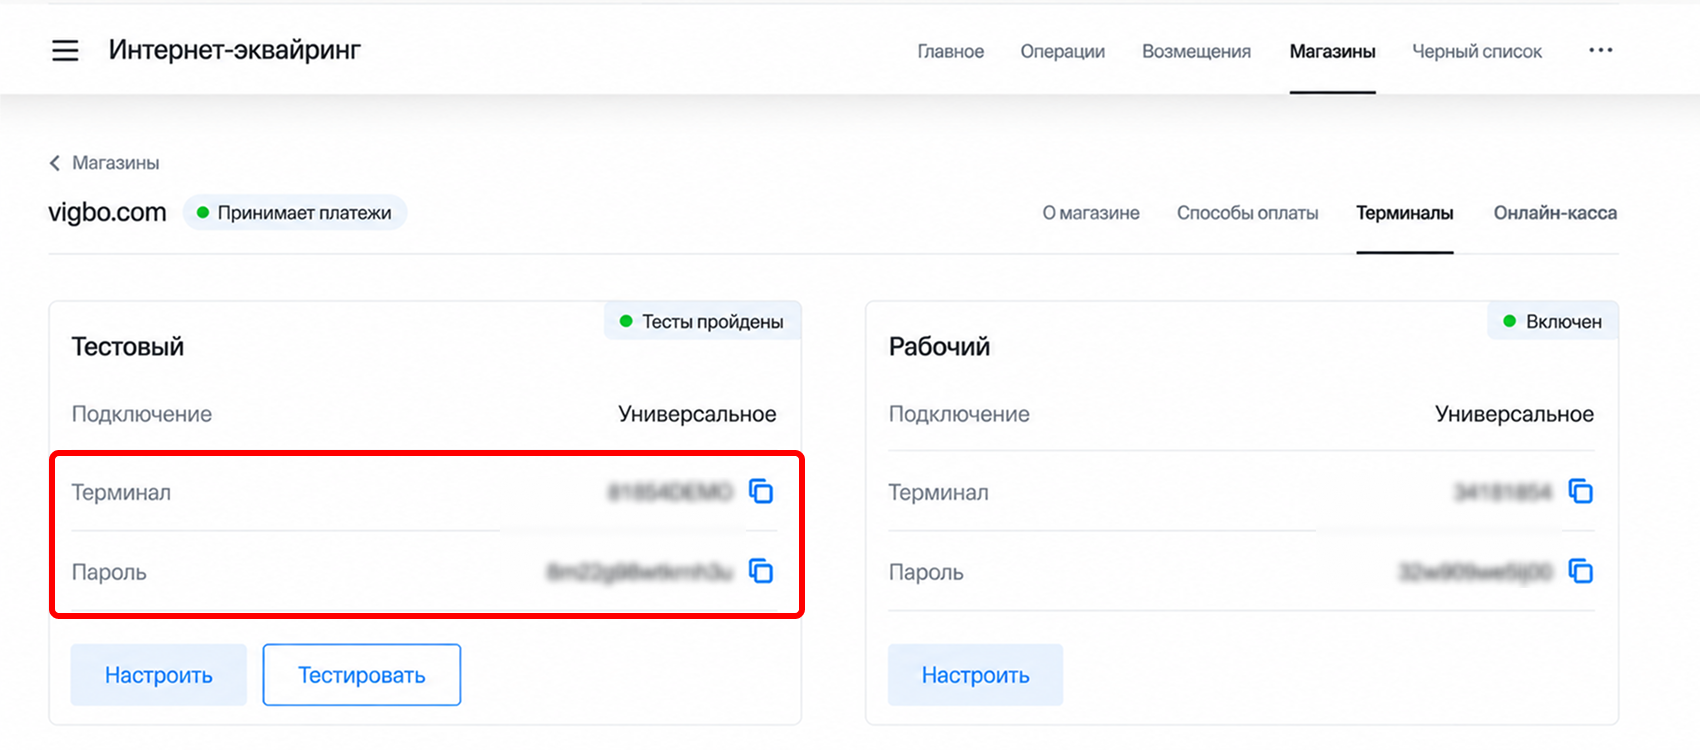The height and width of the screenshot is (750, 1700).
Task: Click the blurred test terminal ID value
Action: click(670, 492)
